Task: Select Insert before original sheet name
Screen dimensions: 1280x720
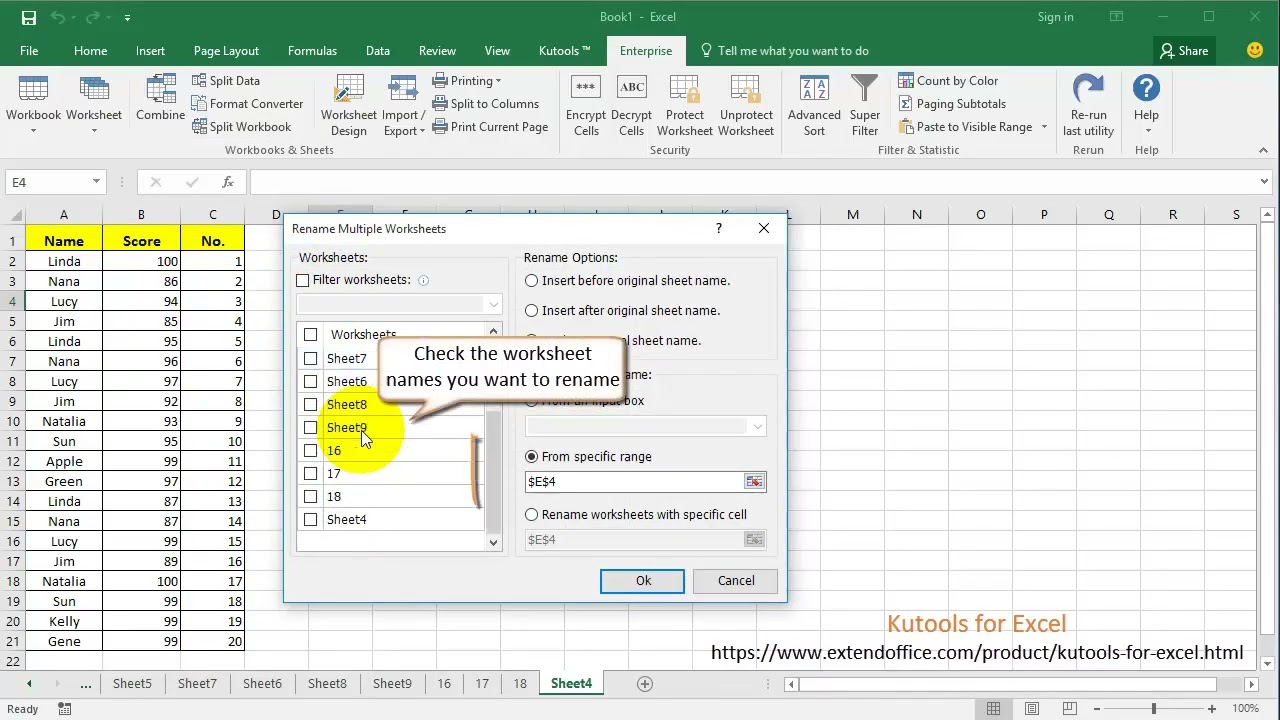Action: [531, 281]
